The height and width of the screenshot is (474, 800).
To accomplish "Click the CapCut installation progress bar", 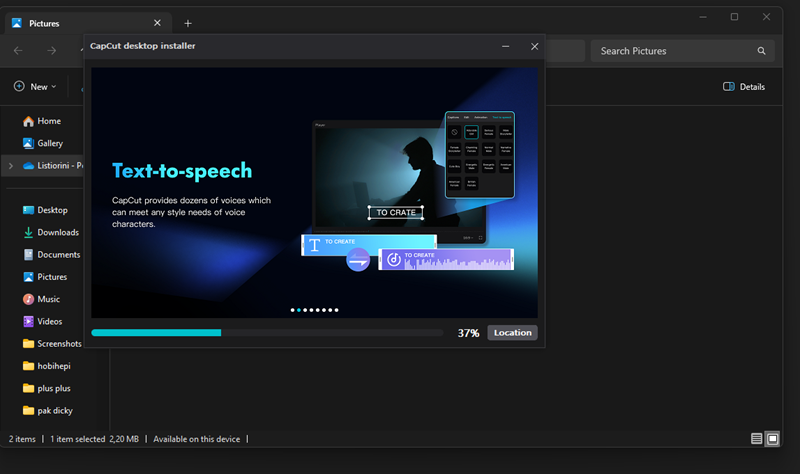I will 266,332.
